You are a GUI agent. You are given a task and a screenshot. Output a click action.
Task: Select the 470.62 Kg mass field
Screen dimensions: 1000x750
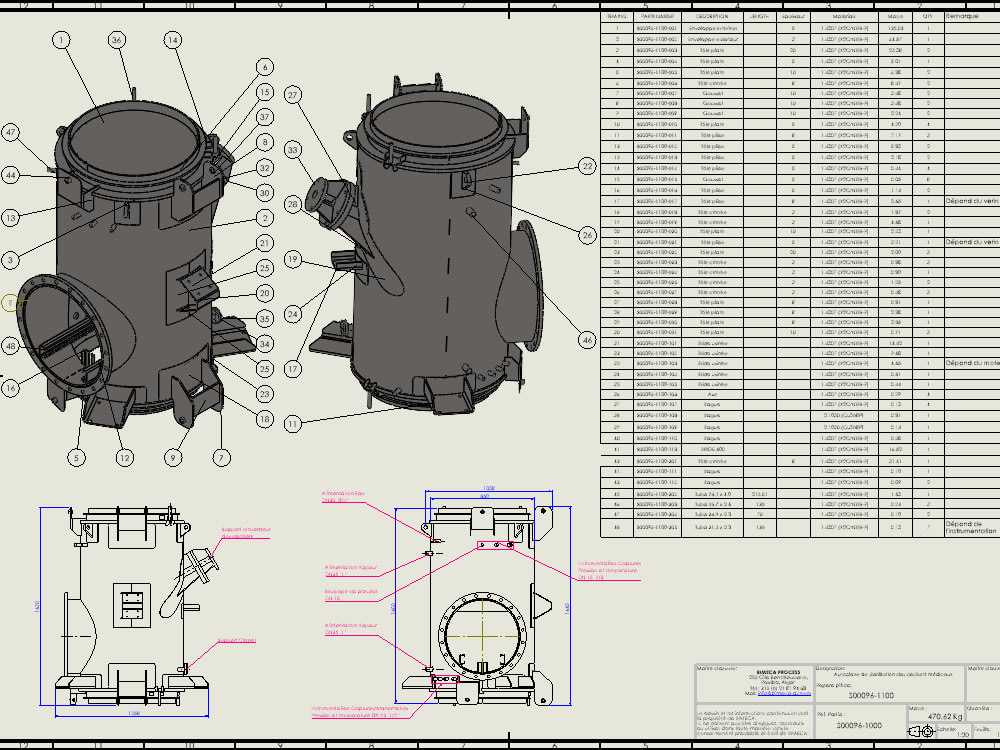[945, 716]
